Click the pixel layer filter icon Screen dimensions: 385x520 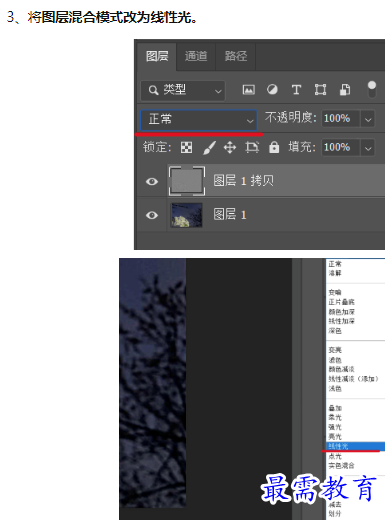pos(249,90)
